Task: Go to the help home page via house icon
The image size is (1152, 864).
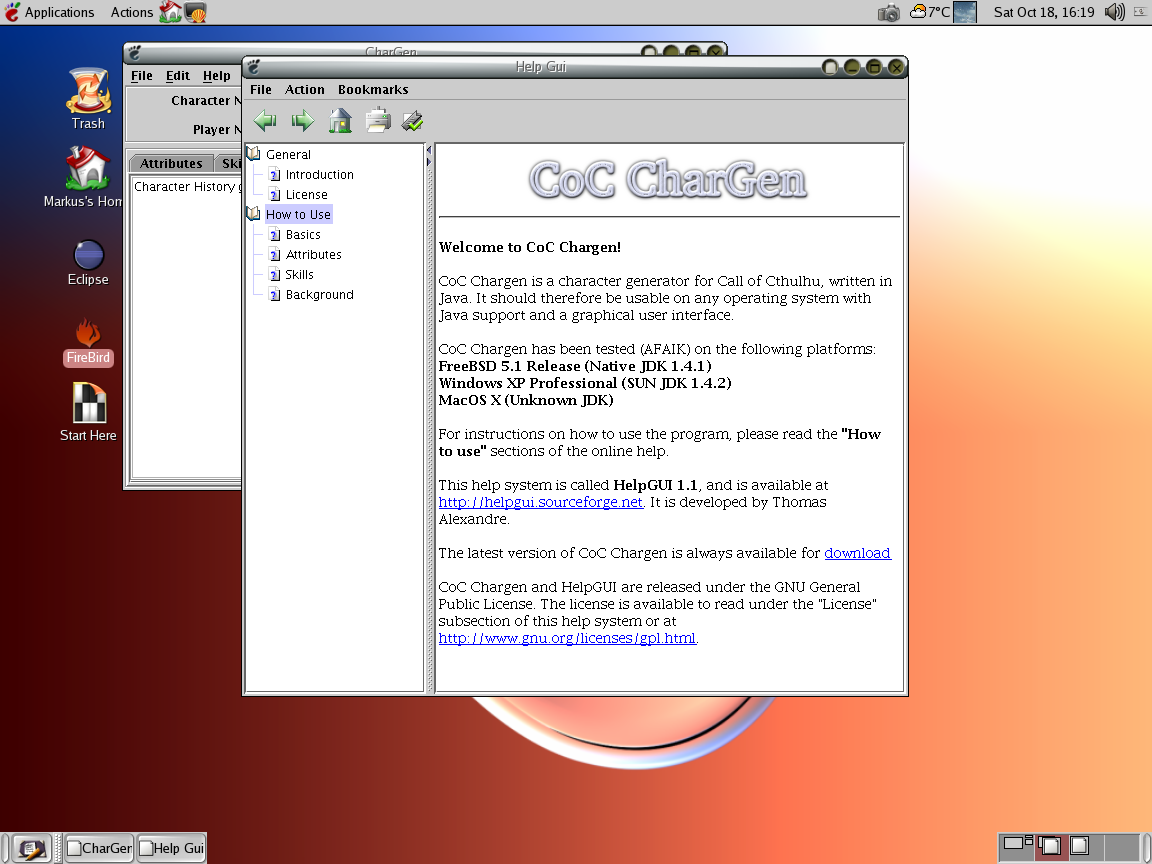Action: [340, 120]
